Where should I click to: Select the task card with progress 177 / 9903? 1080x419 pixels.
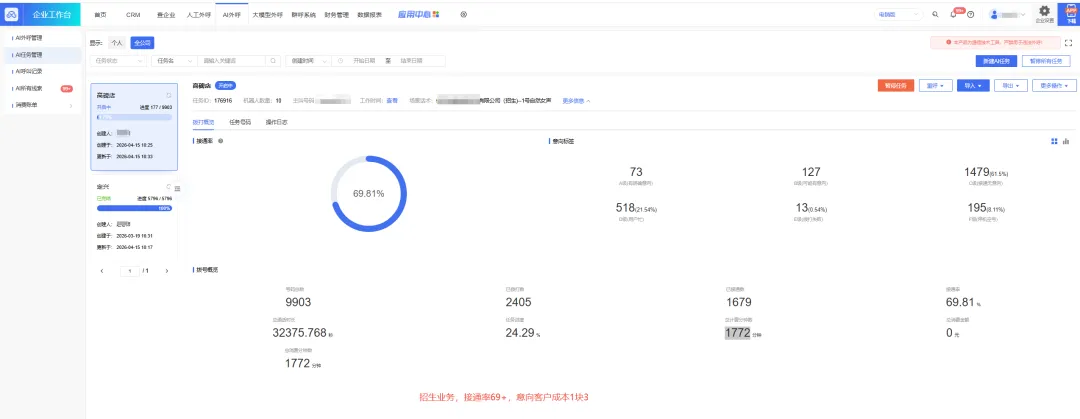point(134,127)
